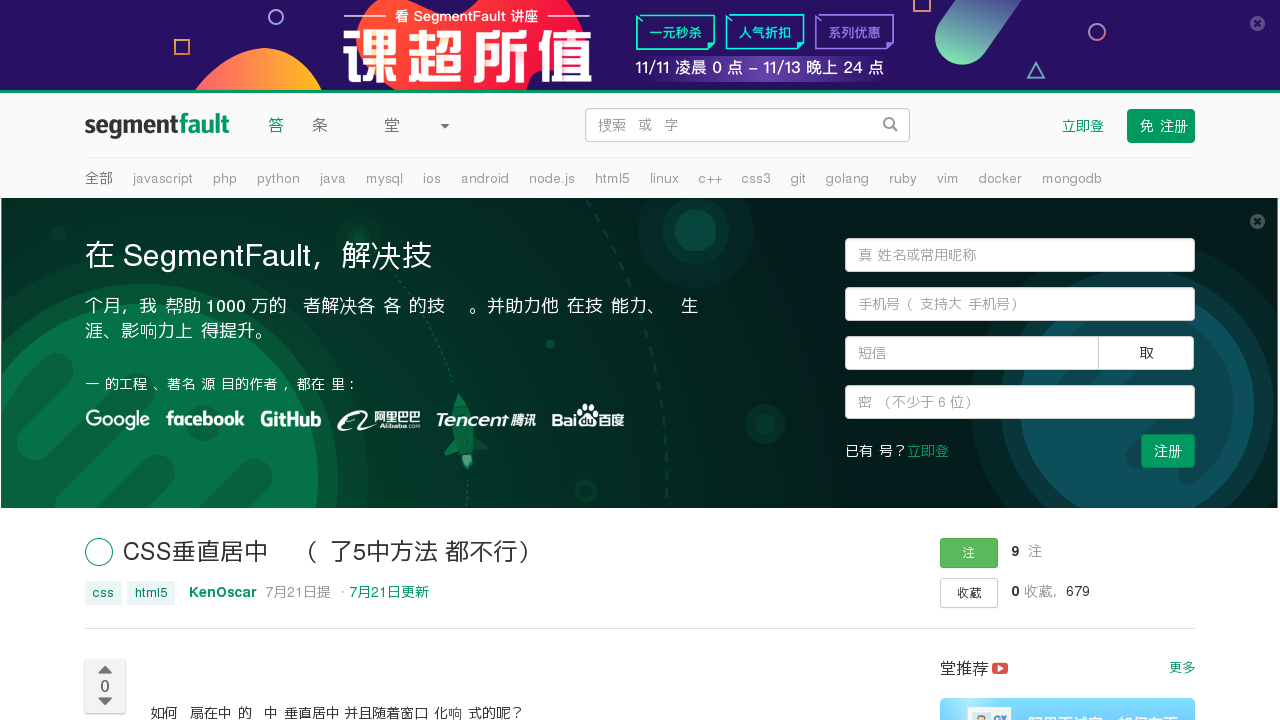Click the 收藏 bookmark button
Image resolution: width=1280 pixels, height=720 pixels.
[969, 593]
